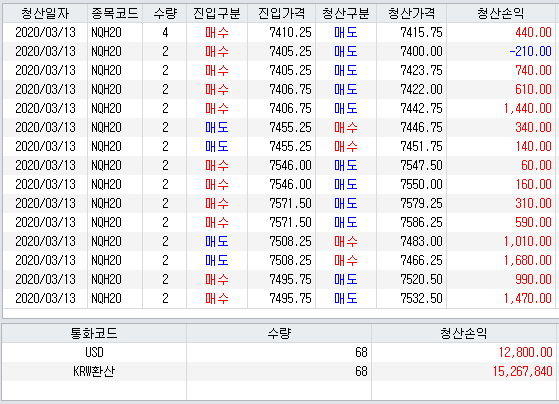This screenshot has height=404, width=559.
Task: Select the row with profit 440.00
Action: 279,32
